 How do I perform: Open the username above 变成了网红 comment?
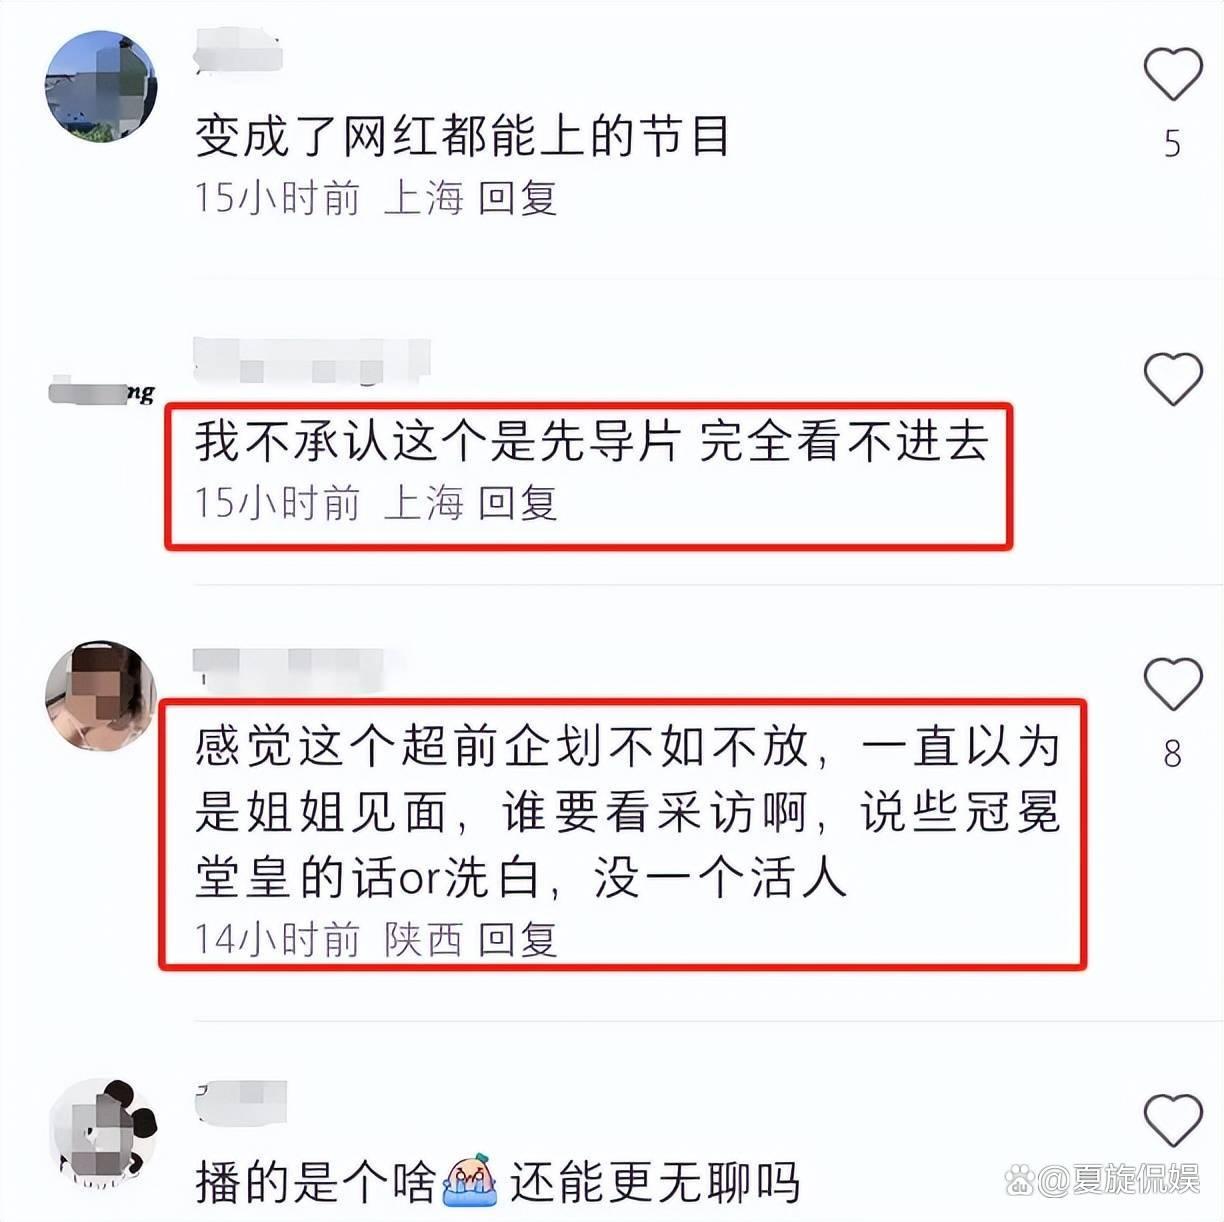click(238, 51)
